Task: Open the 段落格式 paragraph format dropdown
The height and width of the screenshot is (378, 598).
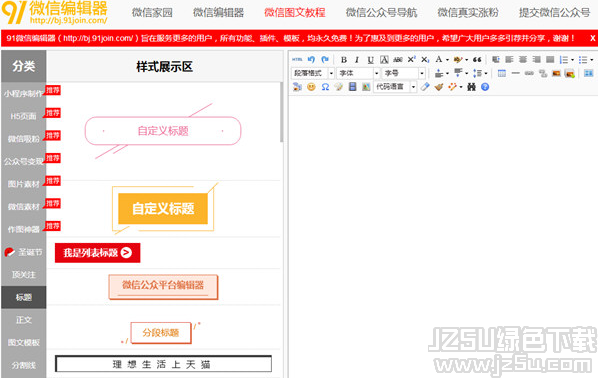Action: 313,73
